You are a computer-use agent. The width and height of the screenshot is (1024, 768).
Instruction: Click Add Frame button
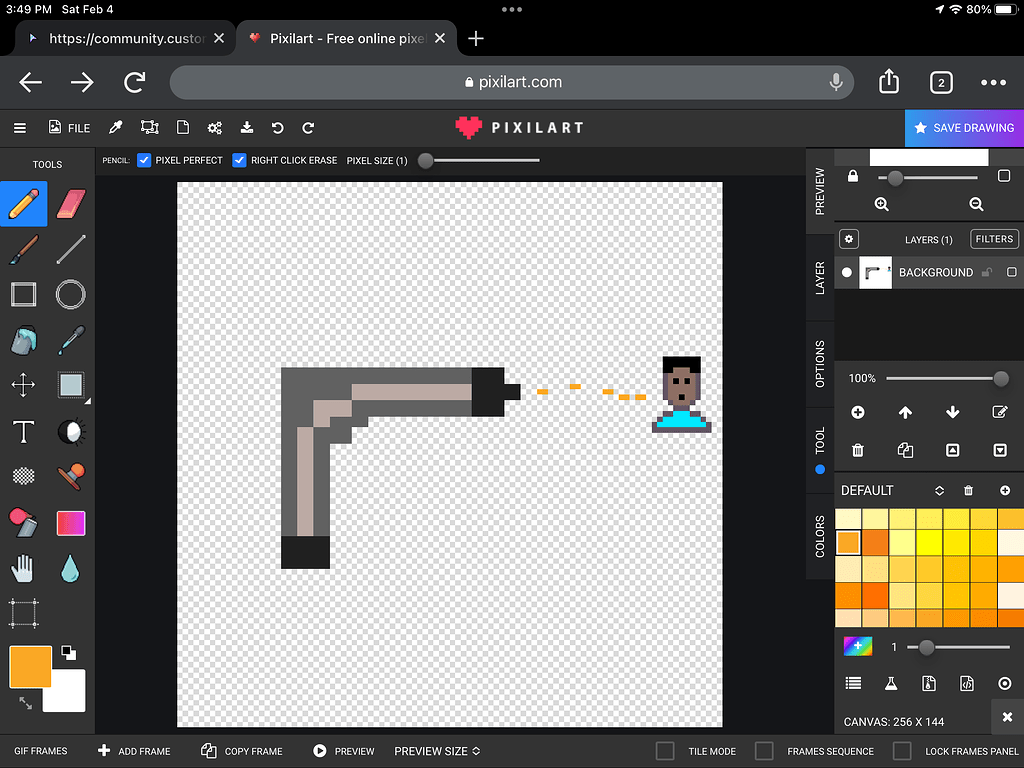point(134,751)
